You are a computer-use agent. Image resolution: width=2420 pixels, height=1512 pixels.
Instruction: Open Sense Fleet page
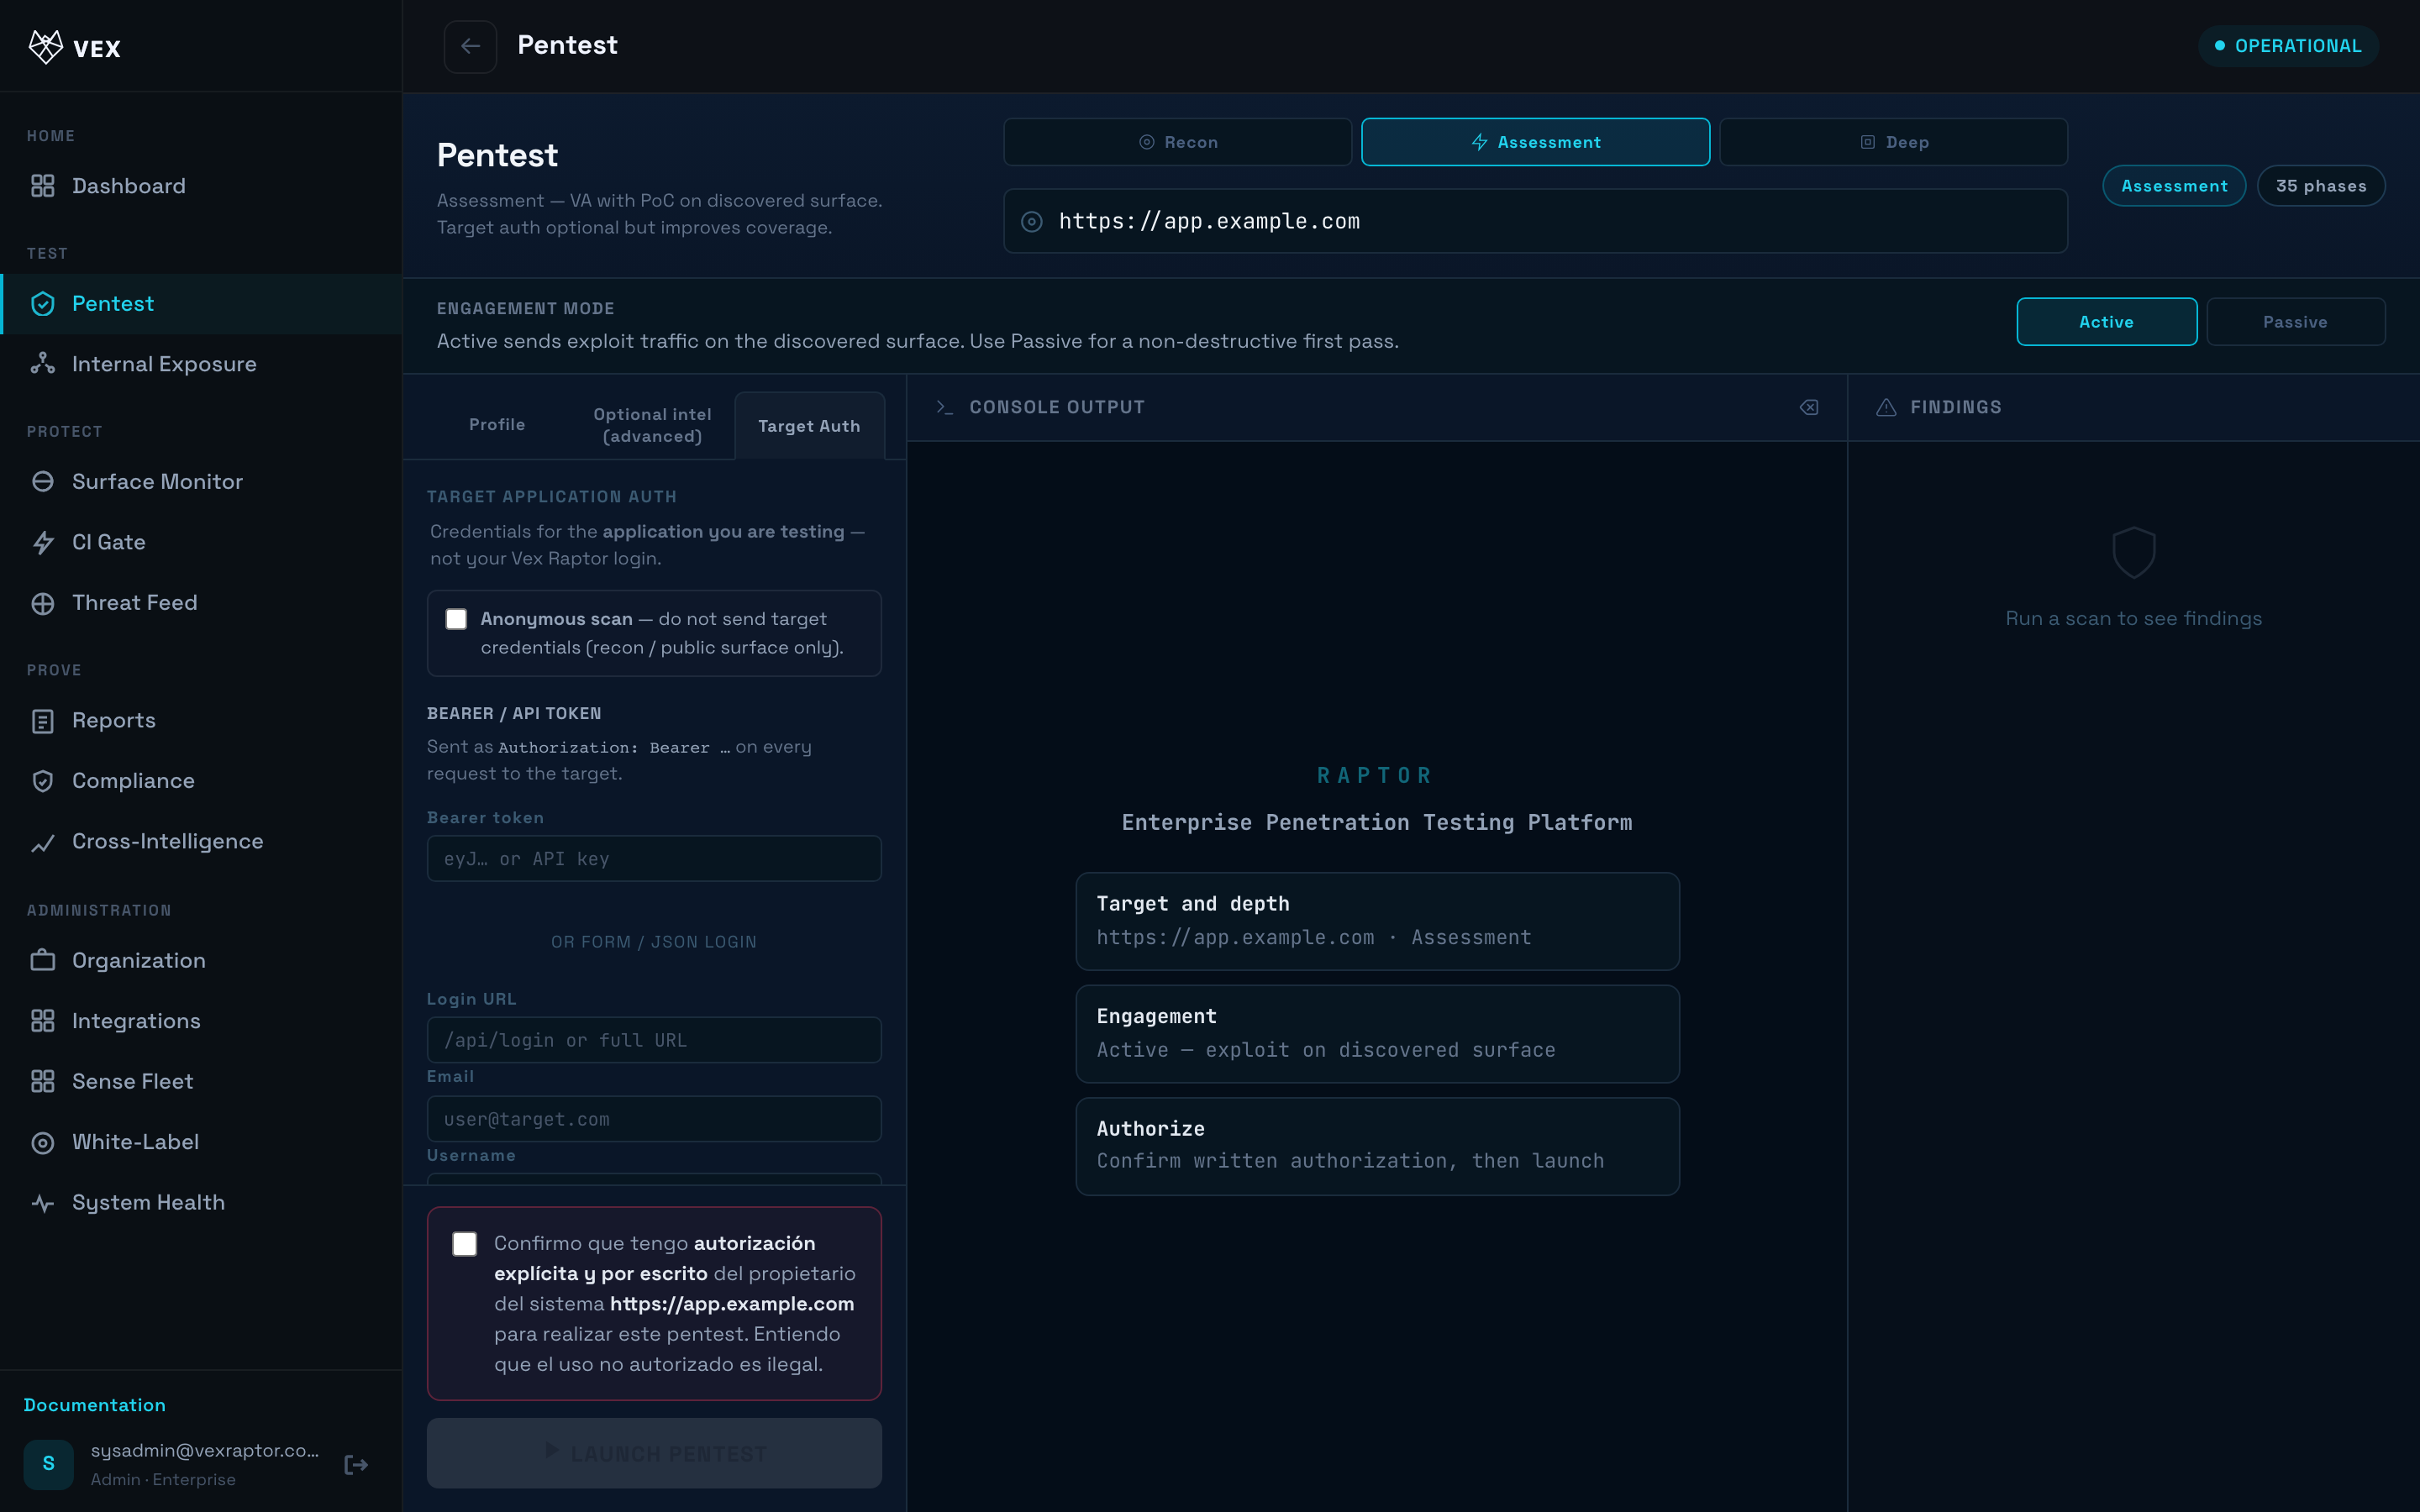click(200, 1081)
